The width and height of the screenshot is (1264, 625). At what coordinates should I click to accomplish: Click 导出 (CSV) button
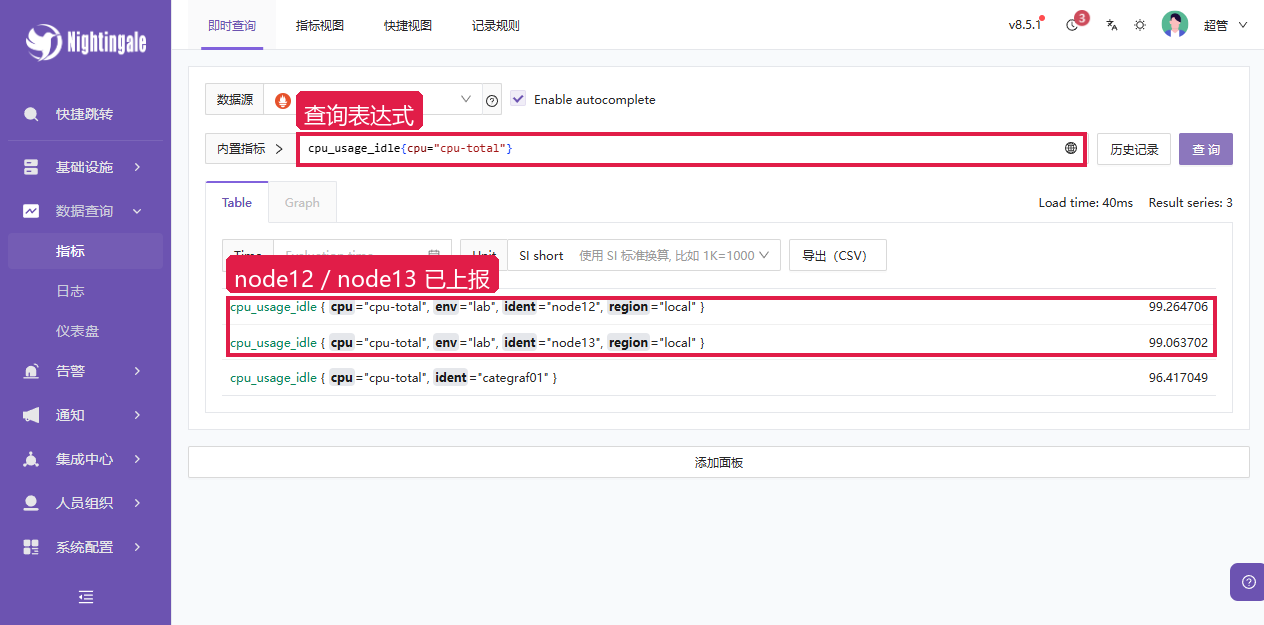click(x=838, y=255)
